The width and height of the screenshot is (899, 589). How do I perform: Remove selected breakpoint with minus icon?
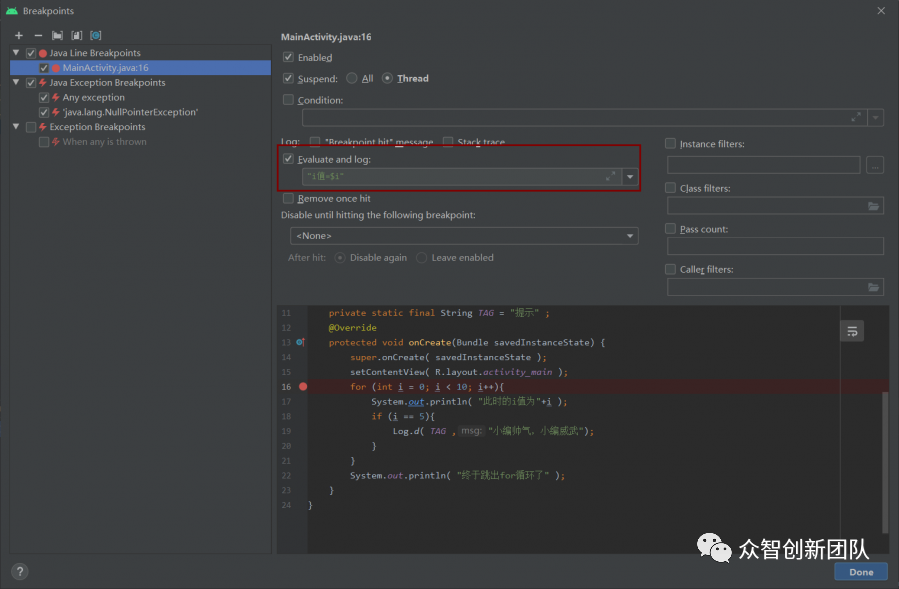click(38, 36)
